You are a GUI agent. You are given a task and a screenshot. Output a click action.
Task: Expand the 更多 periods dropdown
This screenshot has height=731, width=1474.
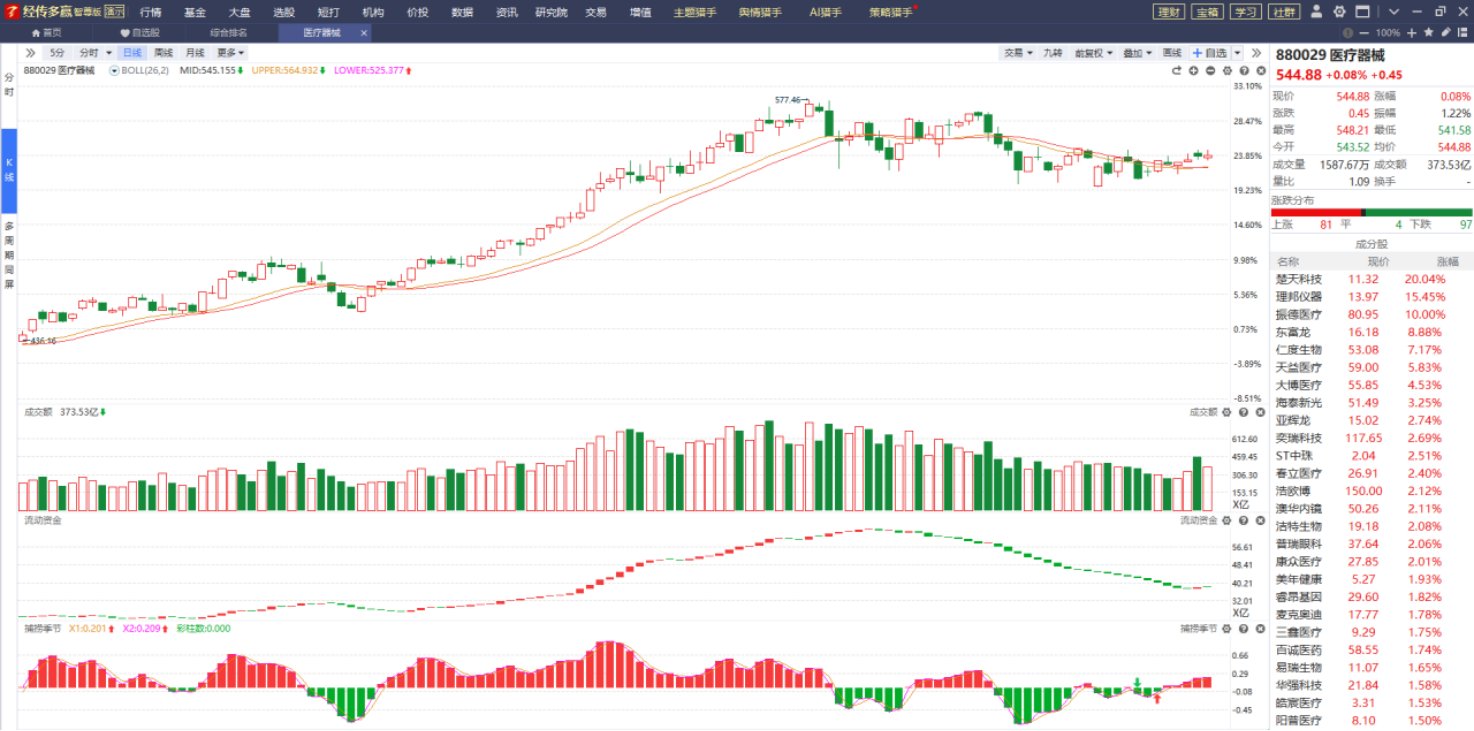230,53
